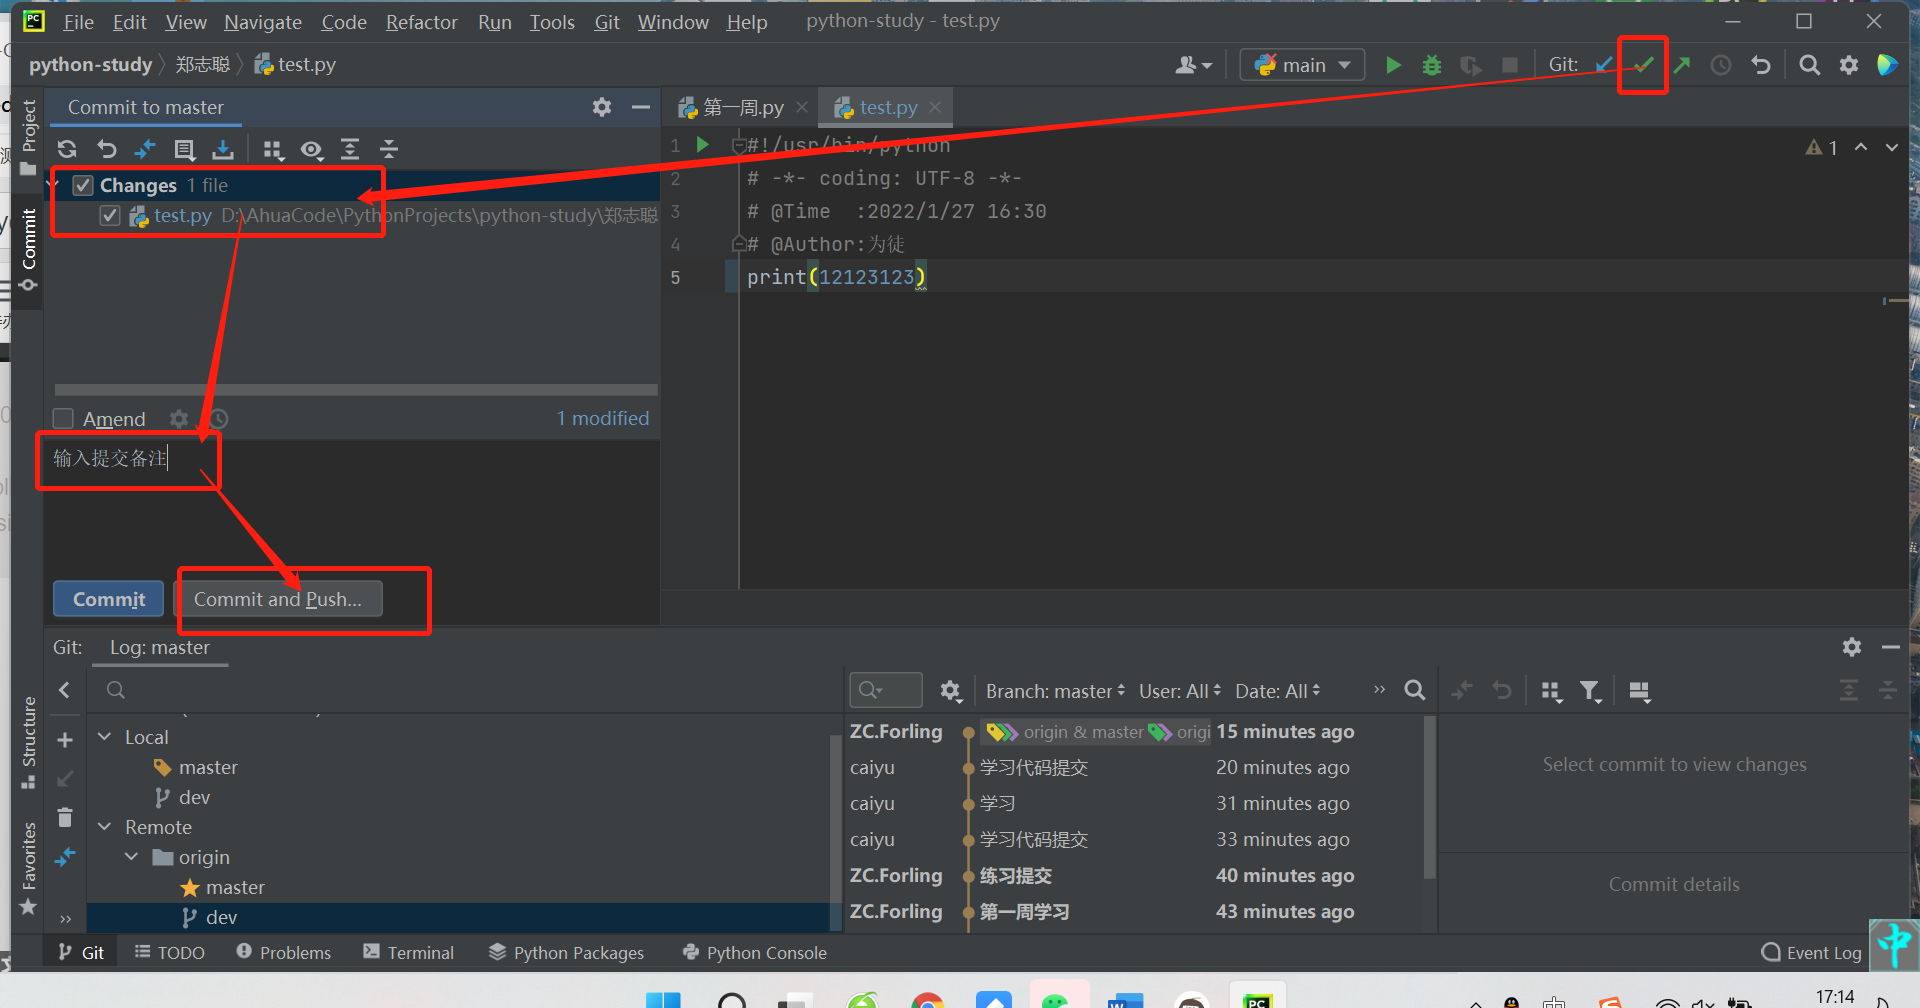Open User: All filter dropdown

click(1180, 691)
